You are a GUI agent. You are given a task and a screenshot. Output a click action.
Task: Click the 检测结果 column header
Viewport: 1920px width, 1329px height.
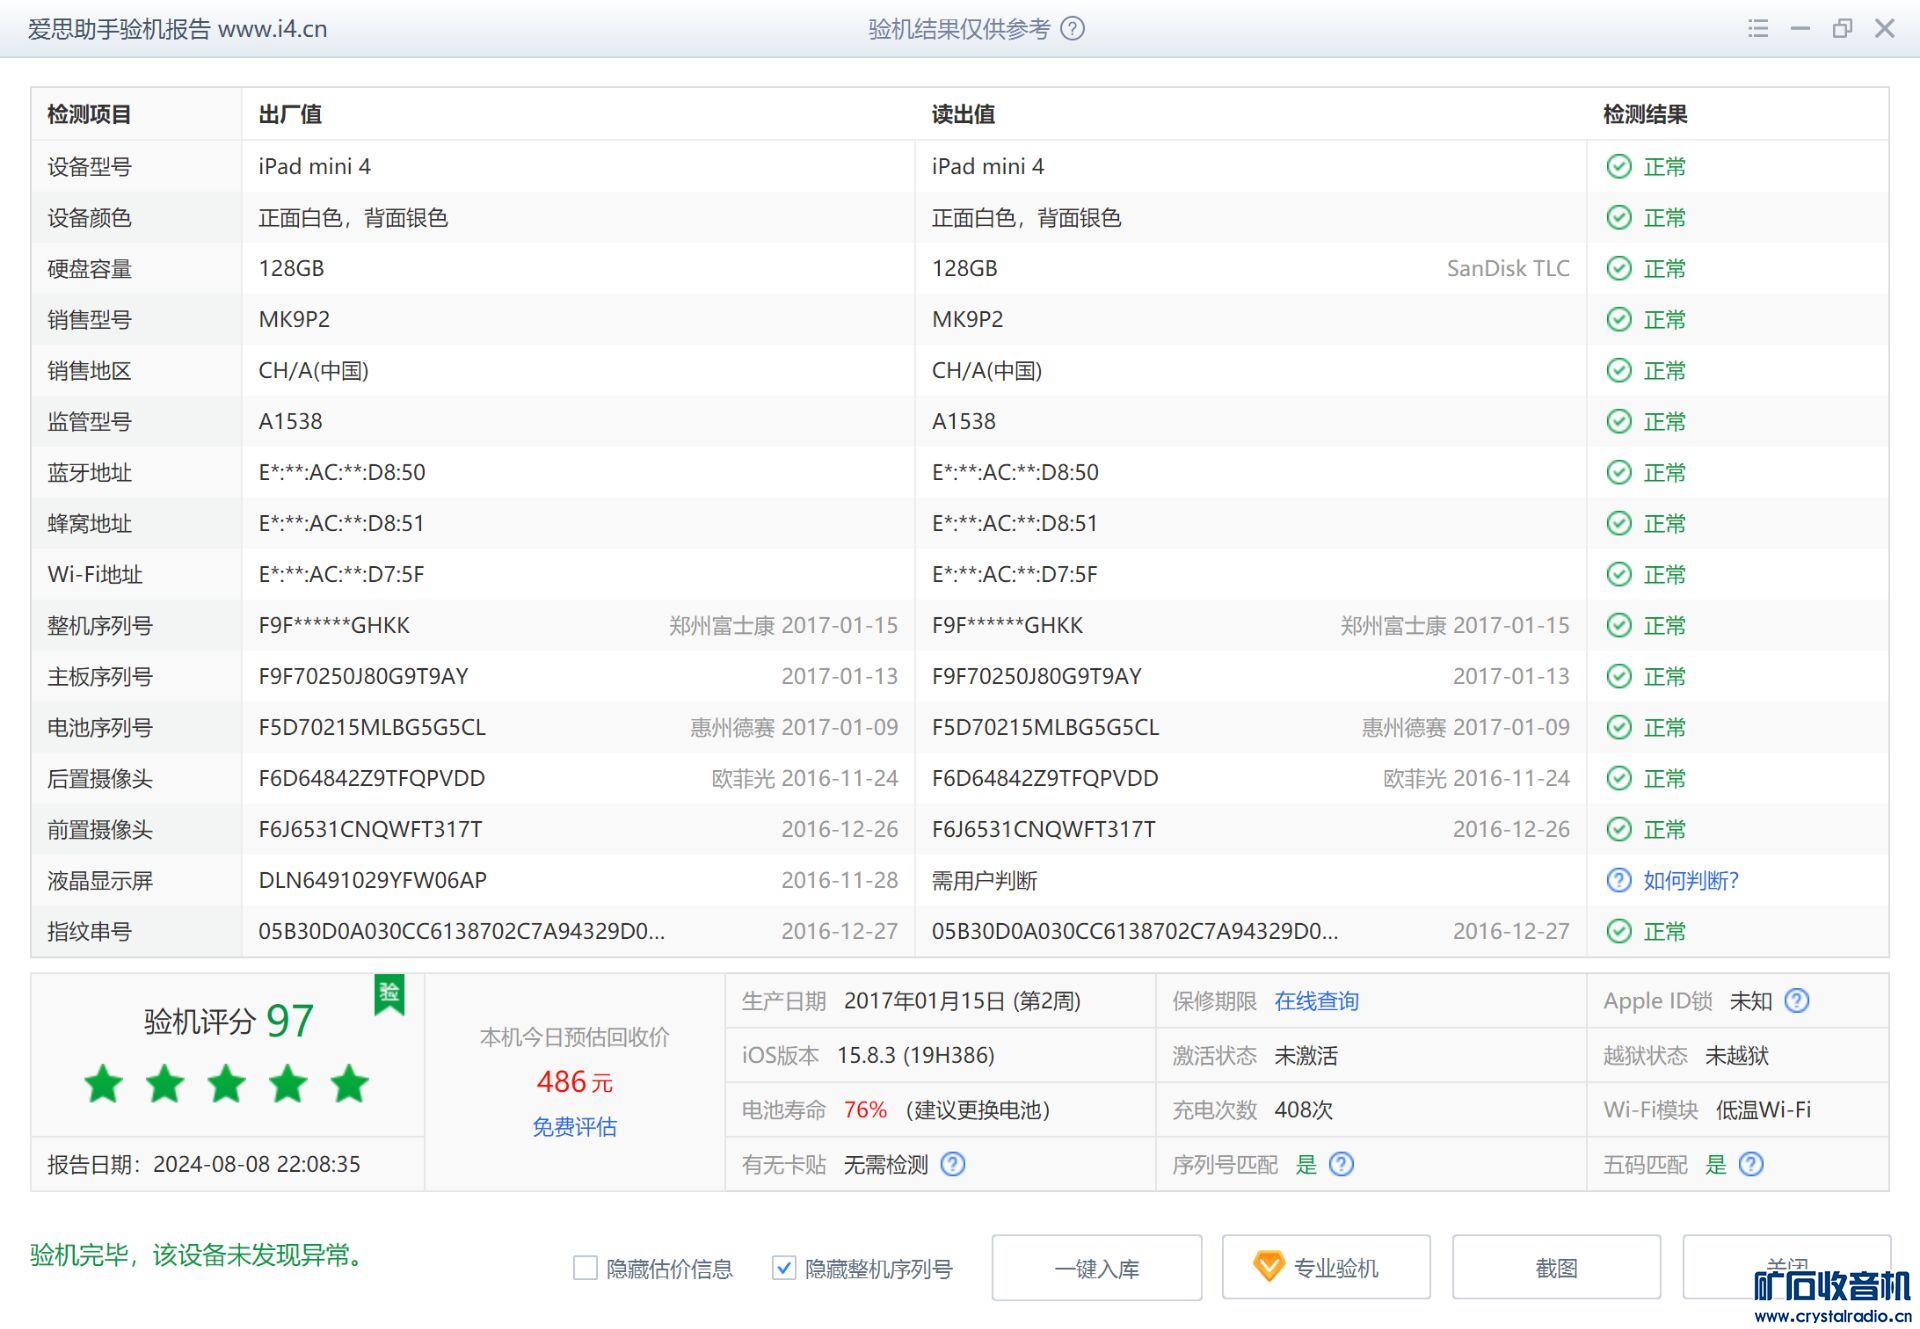click(1644, 114)
